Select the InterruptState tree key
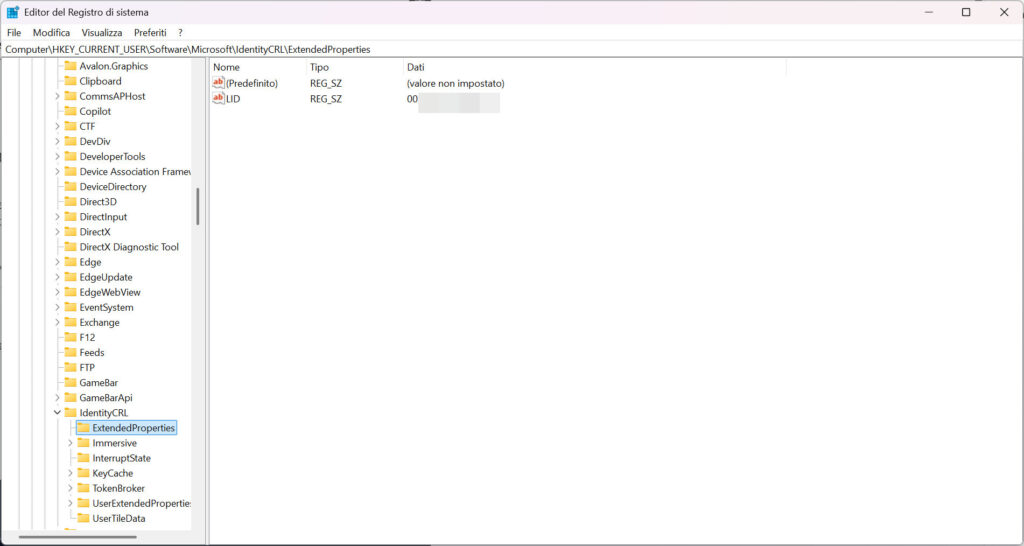This screenshot has width=1024, height=546. pos(121,458)
